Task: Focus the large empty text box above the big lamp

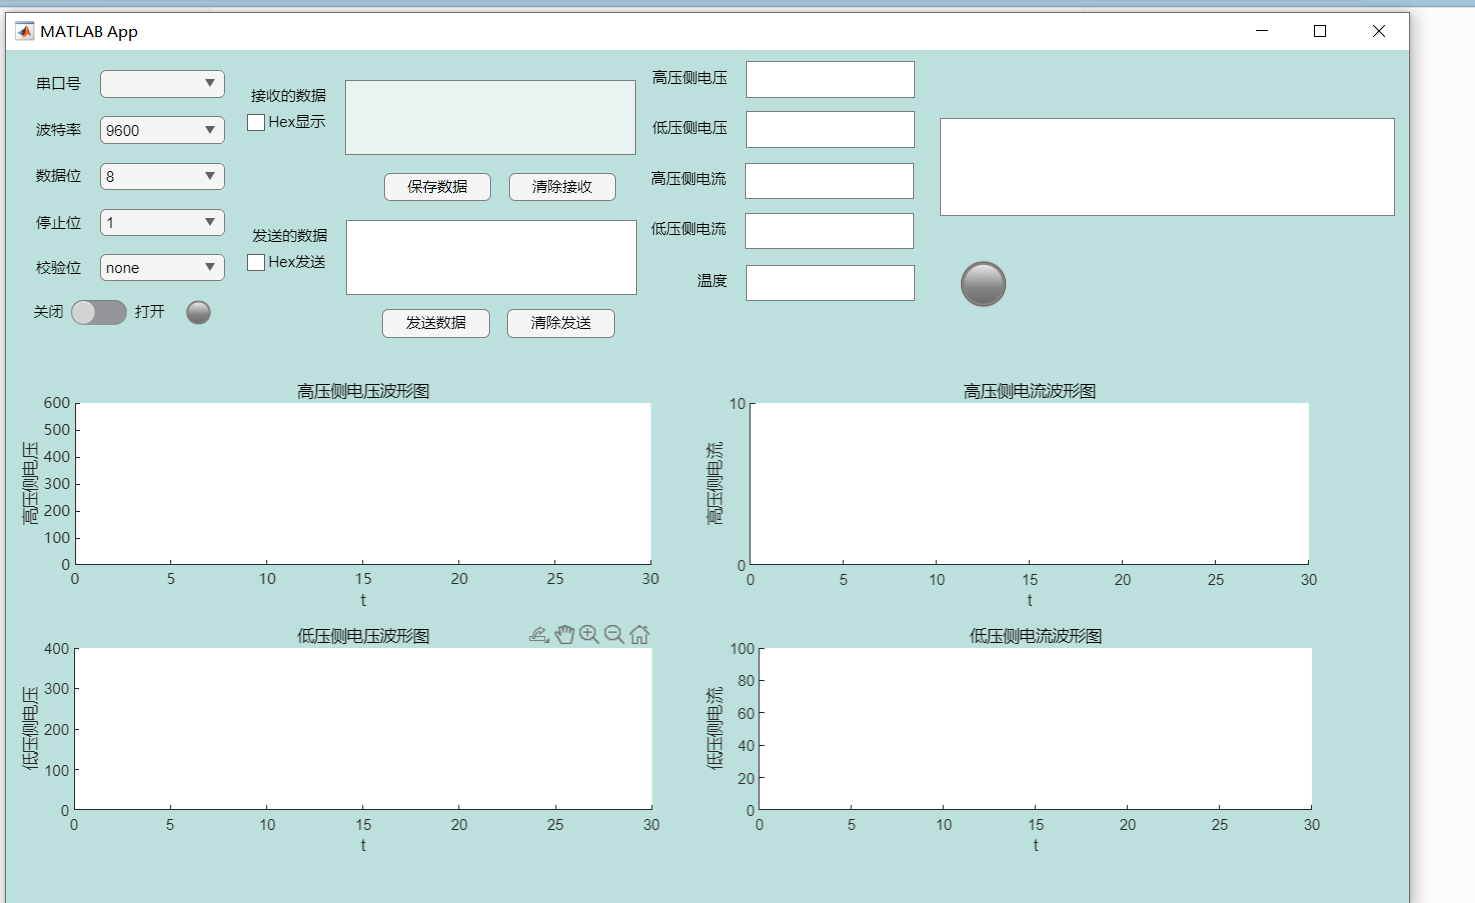Action: (1167, 167)
